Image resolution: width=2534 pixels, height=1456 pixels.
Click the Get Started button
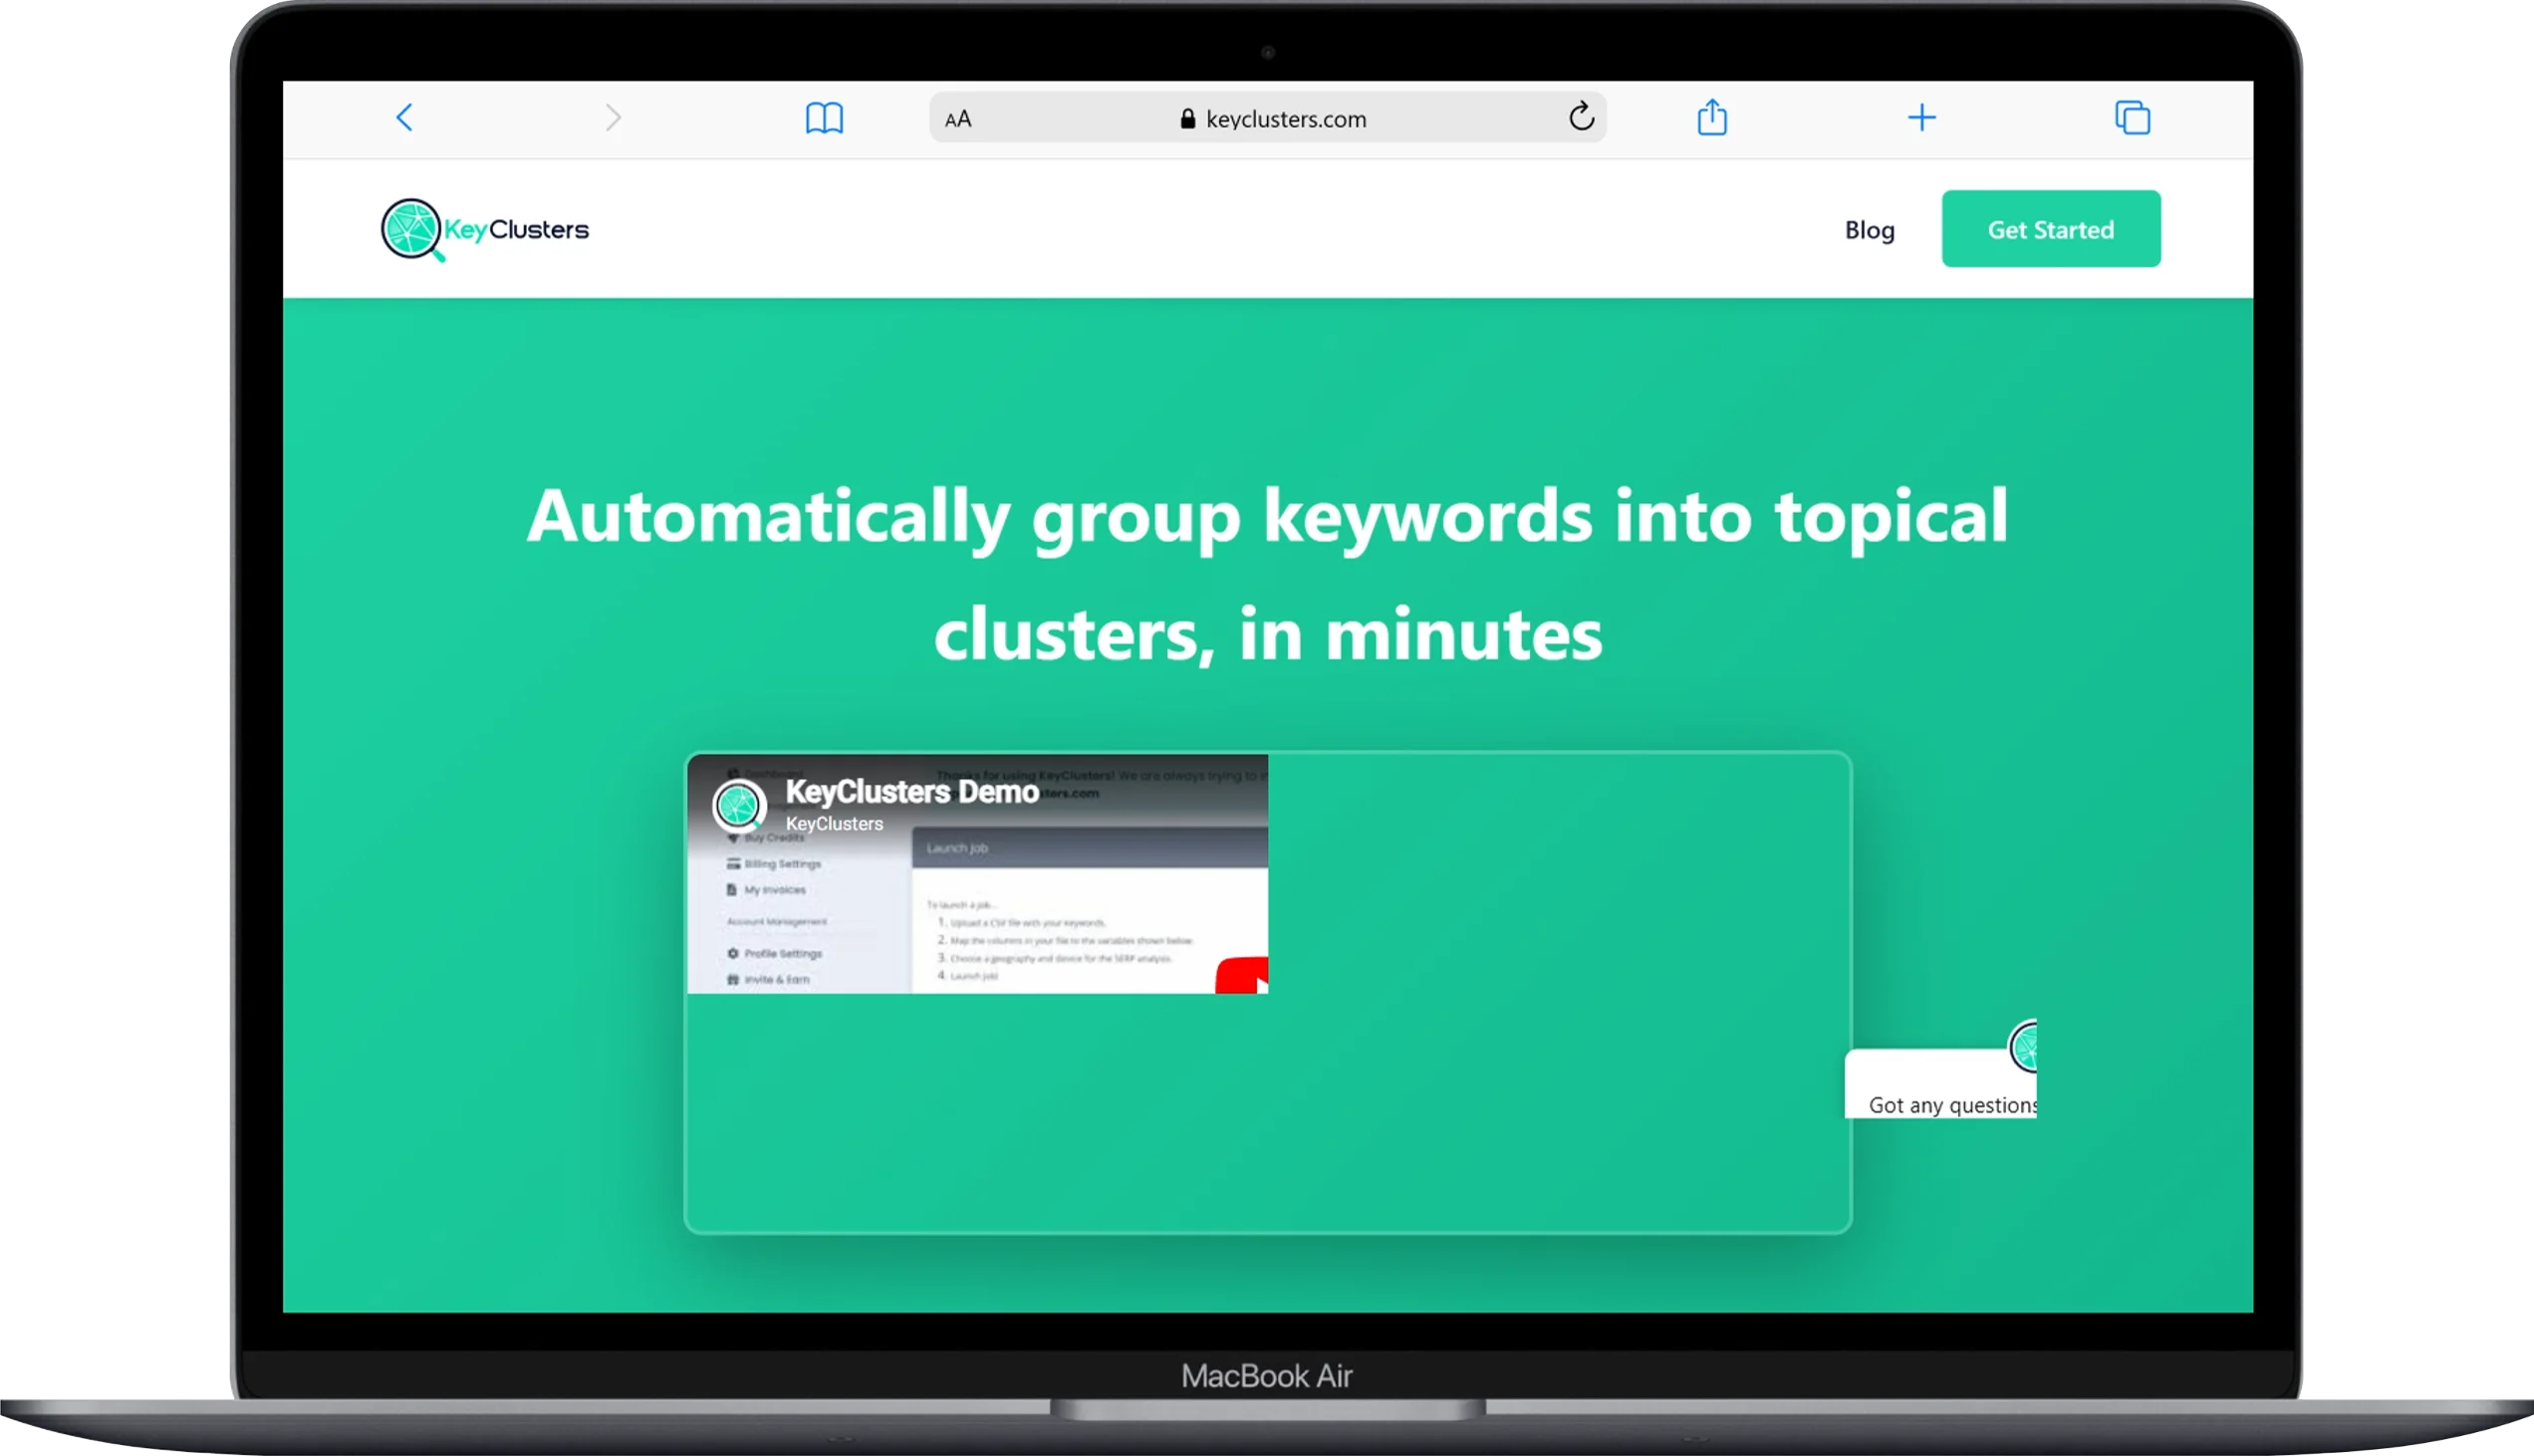[2050, 229]
